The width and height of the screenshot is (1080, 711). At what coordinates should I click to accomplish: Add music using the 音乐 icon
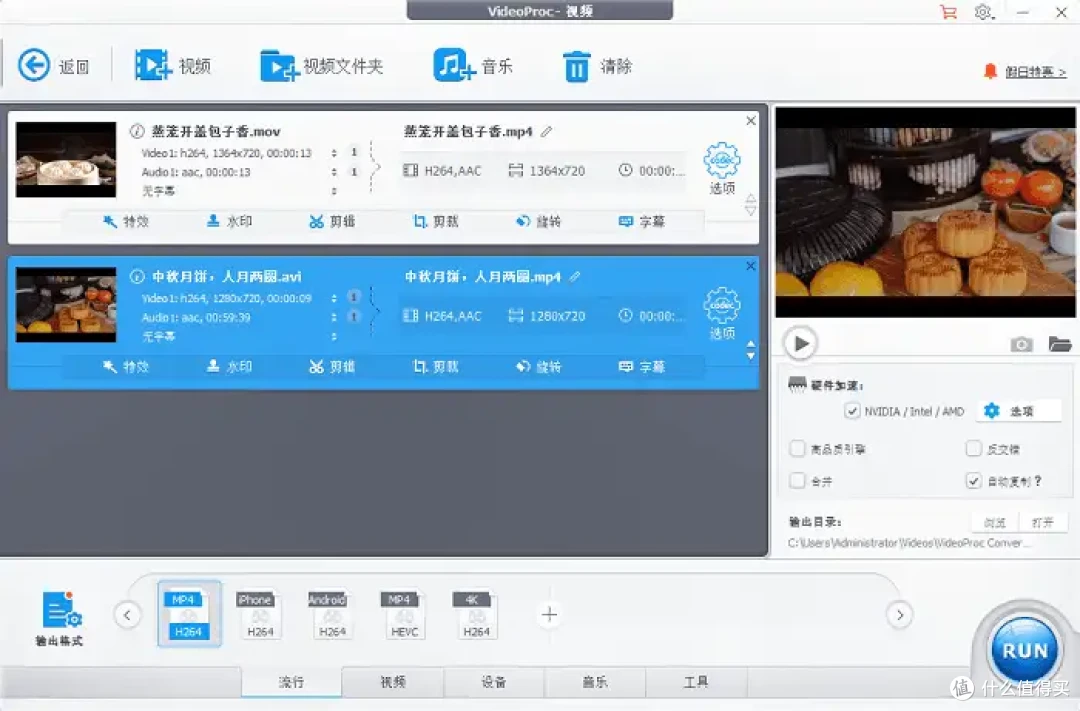click(x=454, y=65)
